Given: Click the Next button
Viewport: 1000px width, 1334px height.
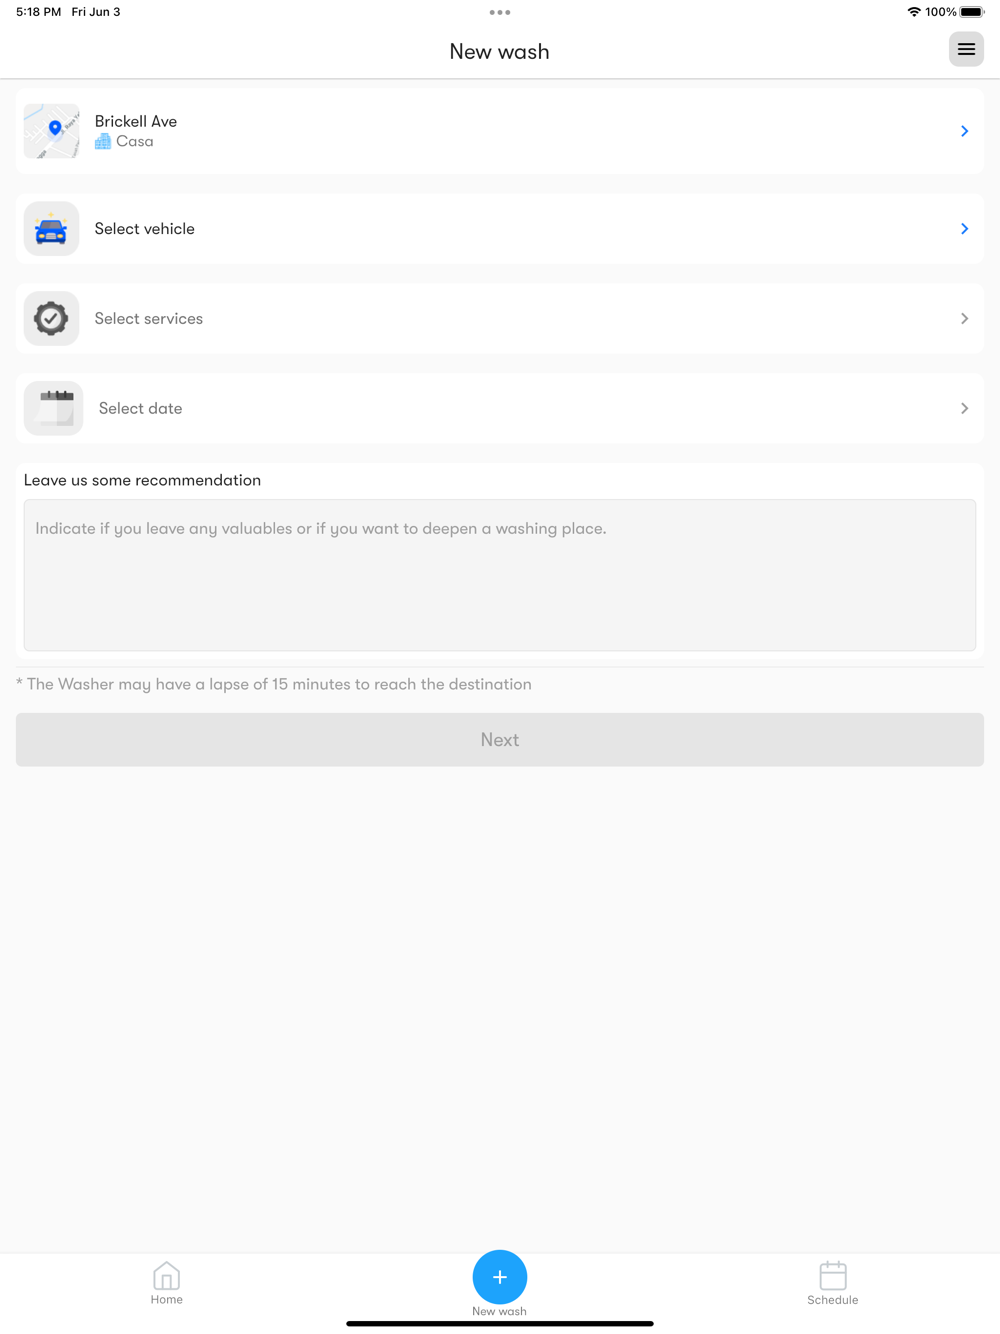Looking at the screenshot, I should tap(500, 740).
